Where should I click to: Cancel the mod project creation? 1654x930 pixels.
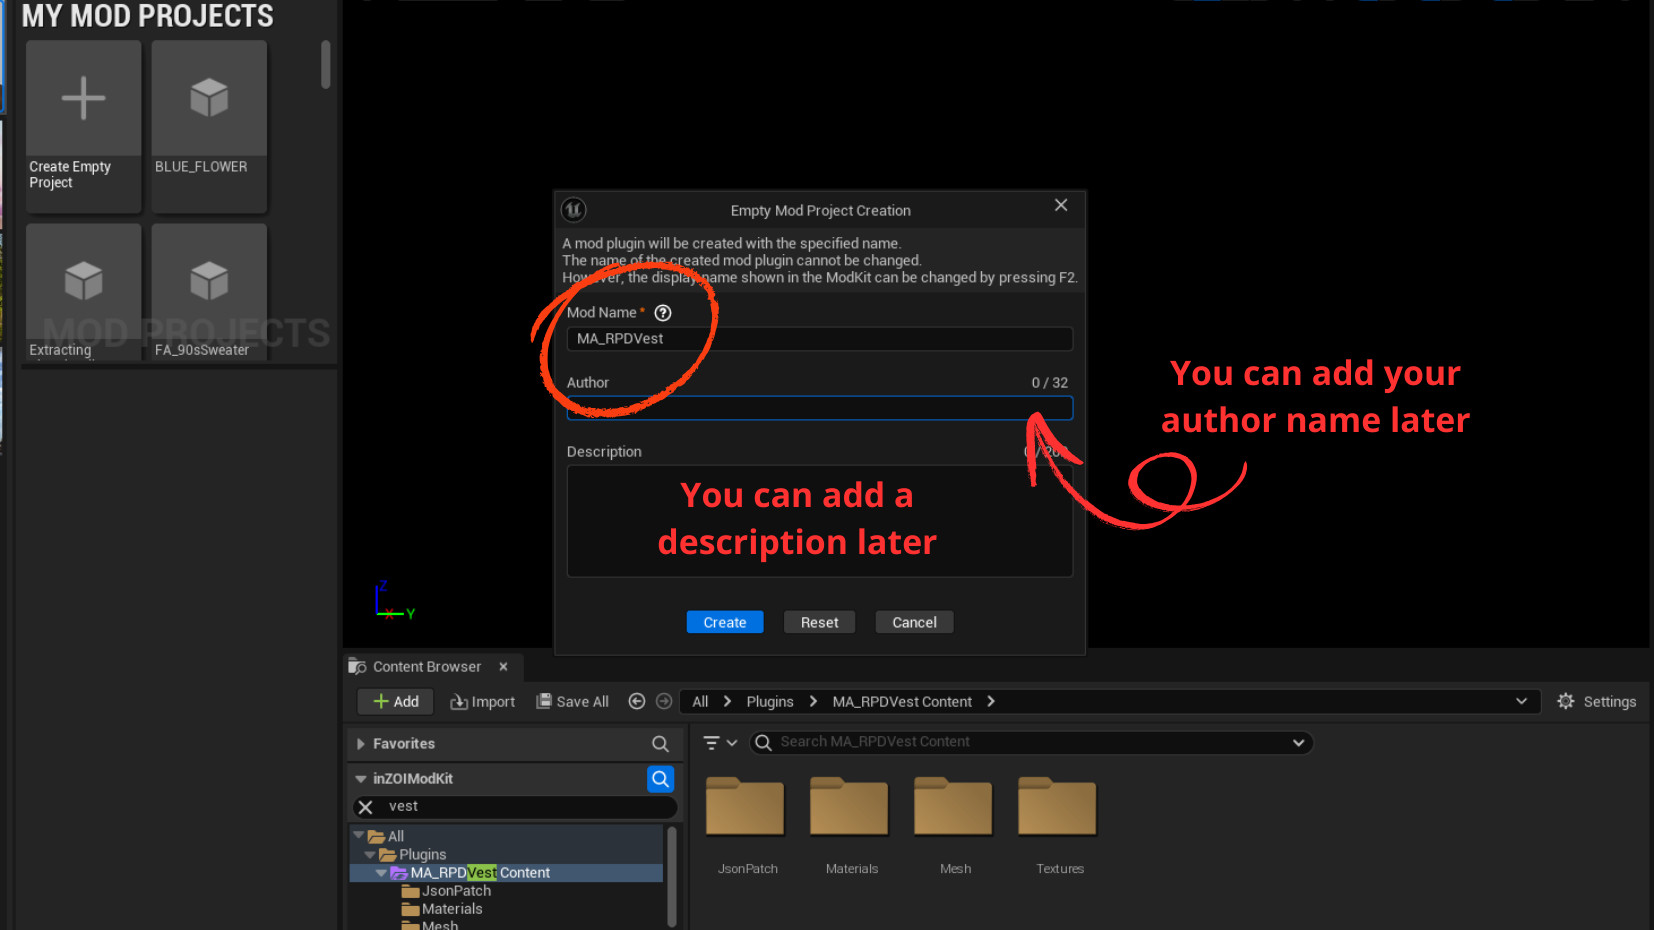pyautogui.click(x=914, y=622)
